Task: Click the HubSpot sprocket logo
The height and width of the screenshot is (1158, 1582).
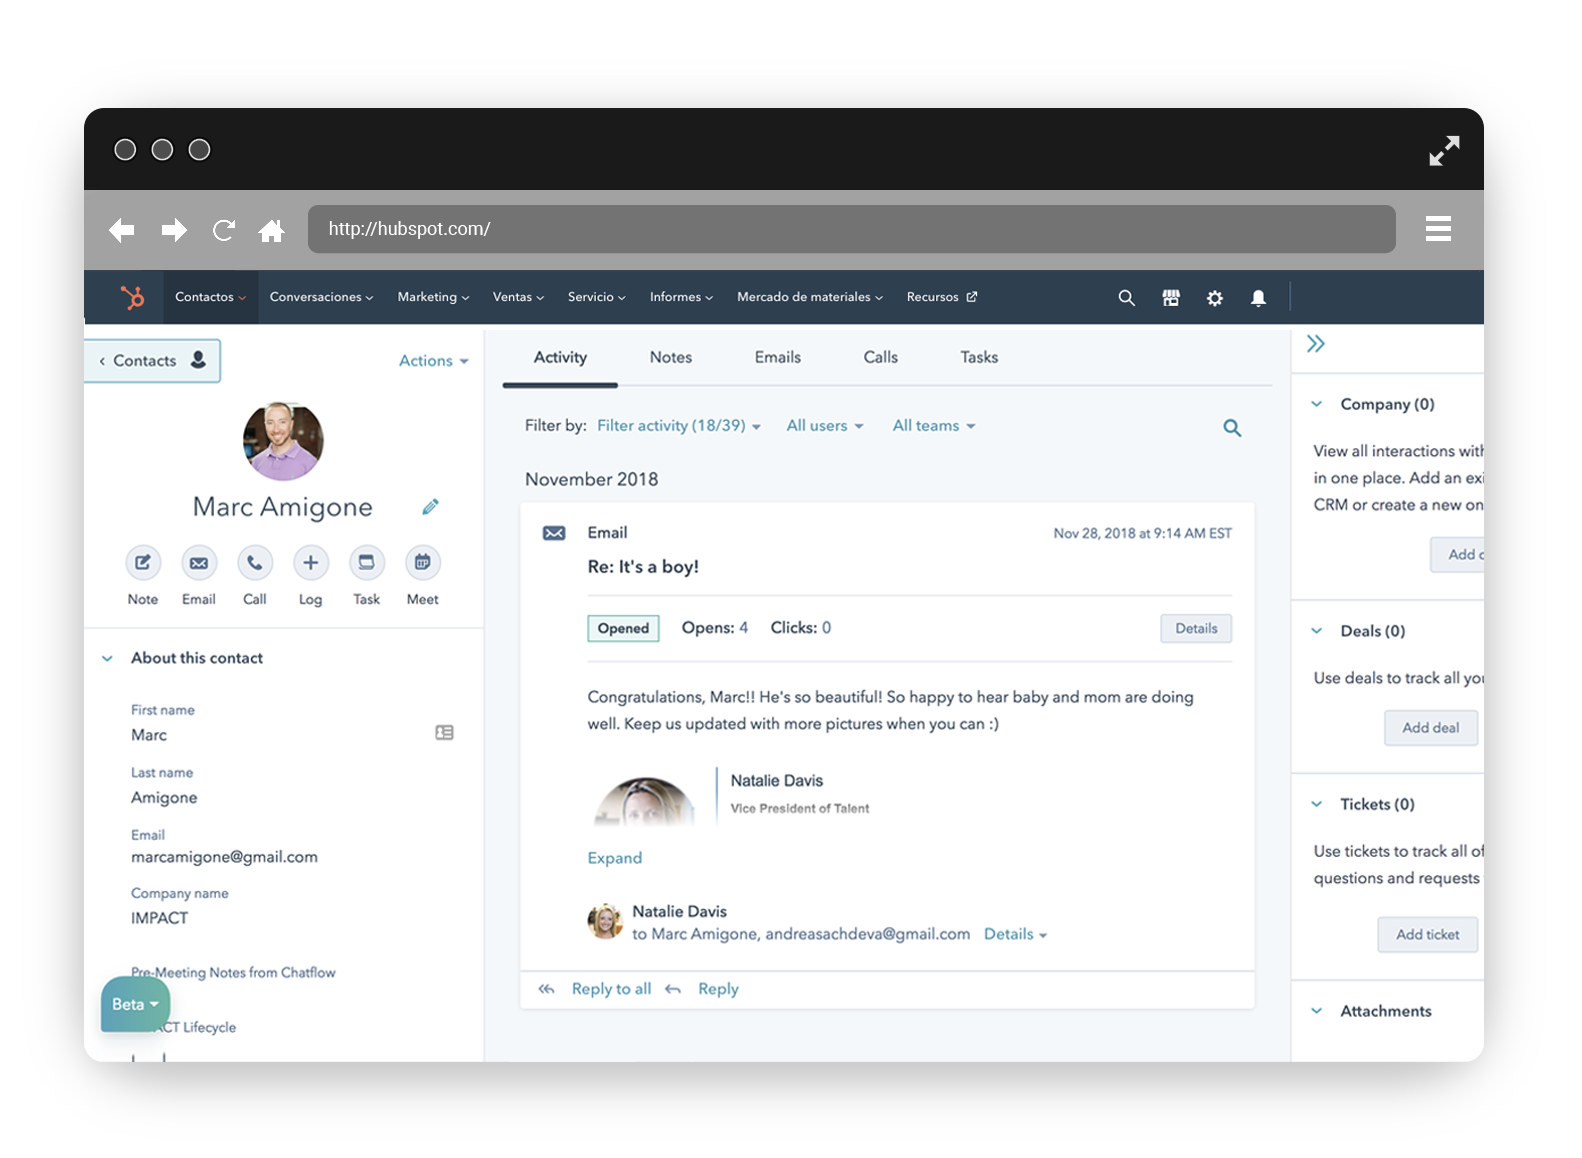Action: pyautogui.click(x=133, y=297)
